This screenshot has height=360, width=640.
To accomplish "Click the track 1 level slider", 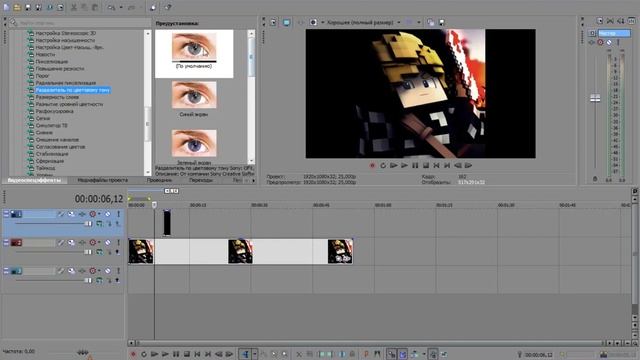I will point(88,223).
